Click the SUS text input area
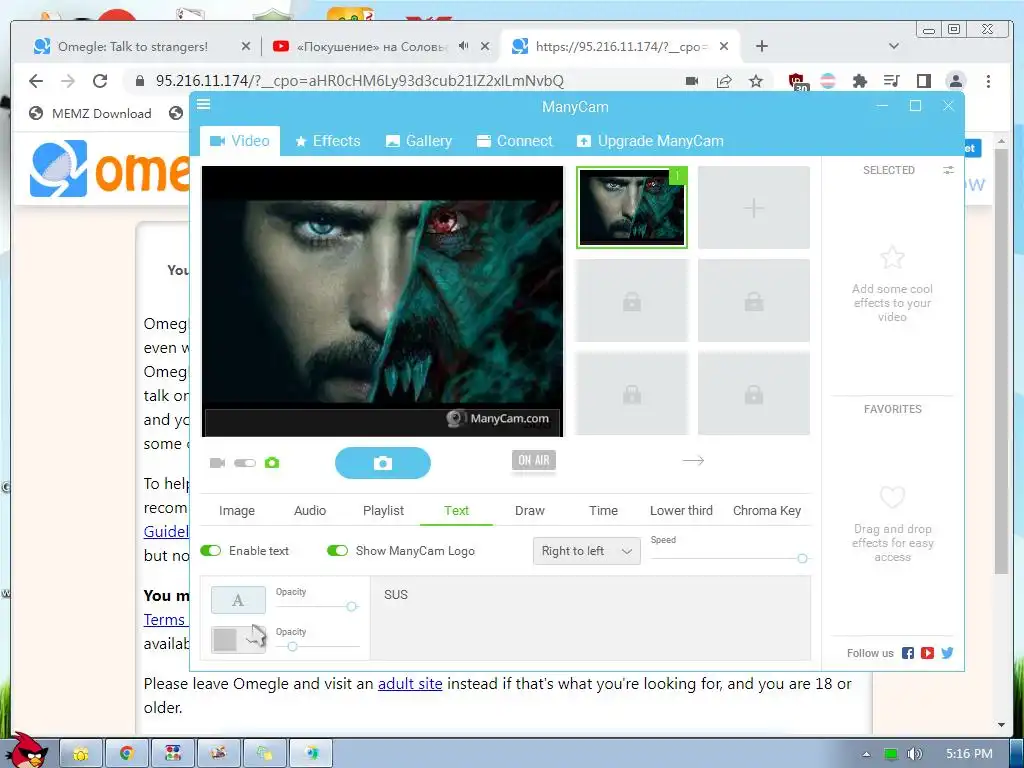The width and height of the screenshot is (1024, 768). click(x=591, y=618)
